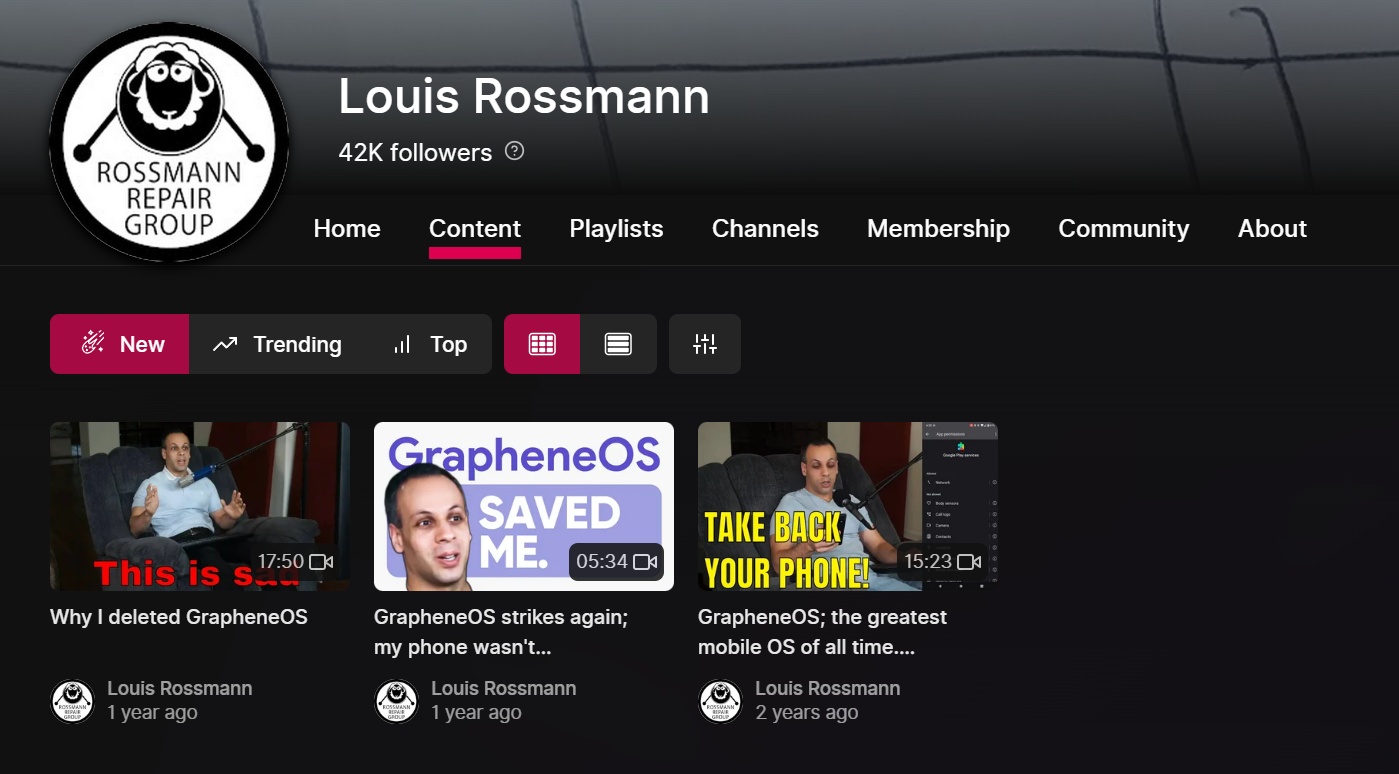Switch to list view layout
Viewport: 1399px width, 774px height.
click(x=618, y=344)
